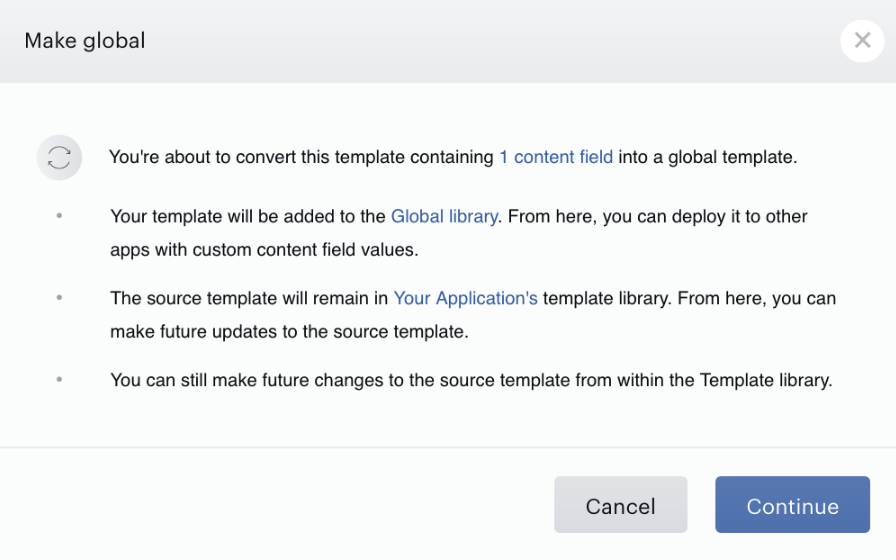Confirm with the Continue button
896x560 pixels.
point(793,505)
